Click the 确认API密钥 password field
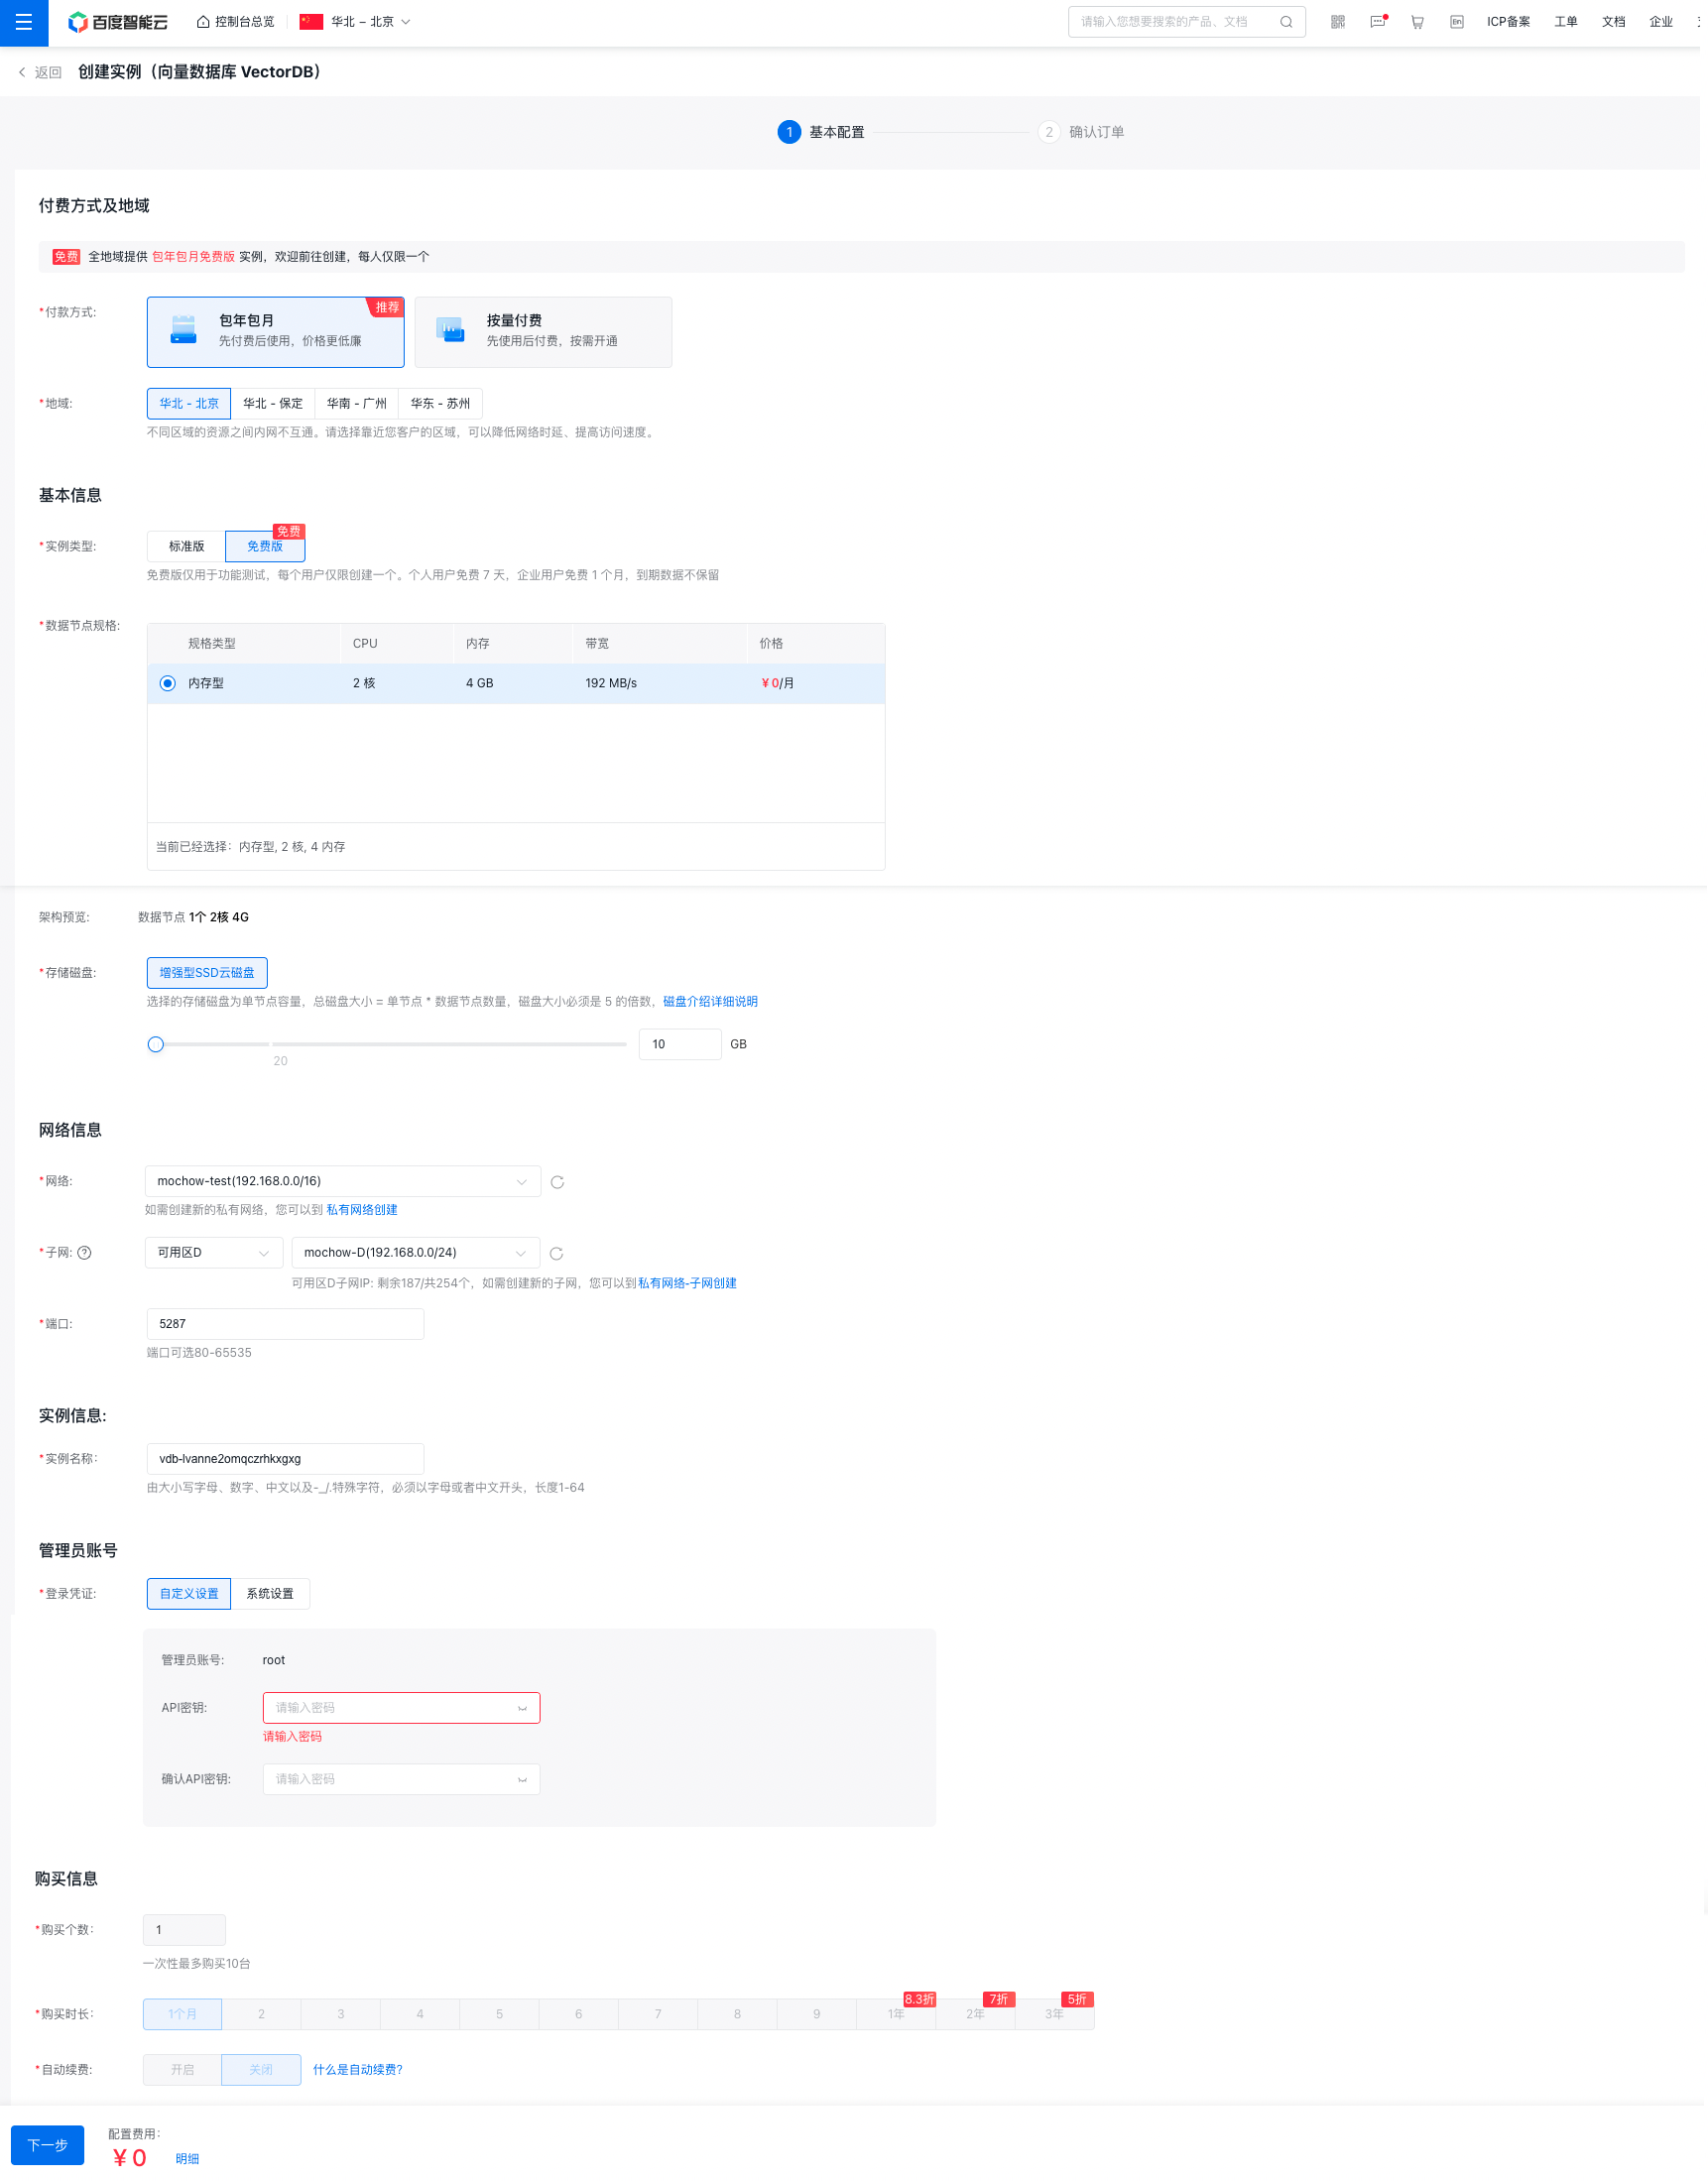Screen dimensions: 1708x2181 (x=401, y=1779)
